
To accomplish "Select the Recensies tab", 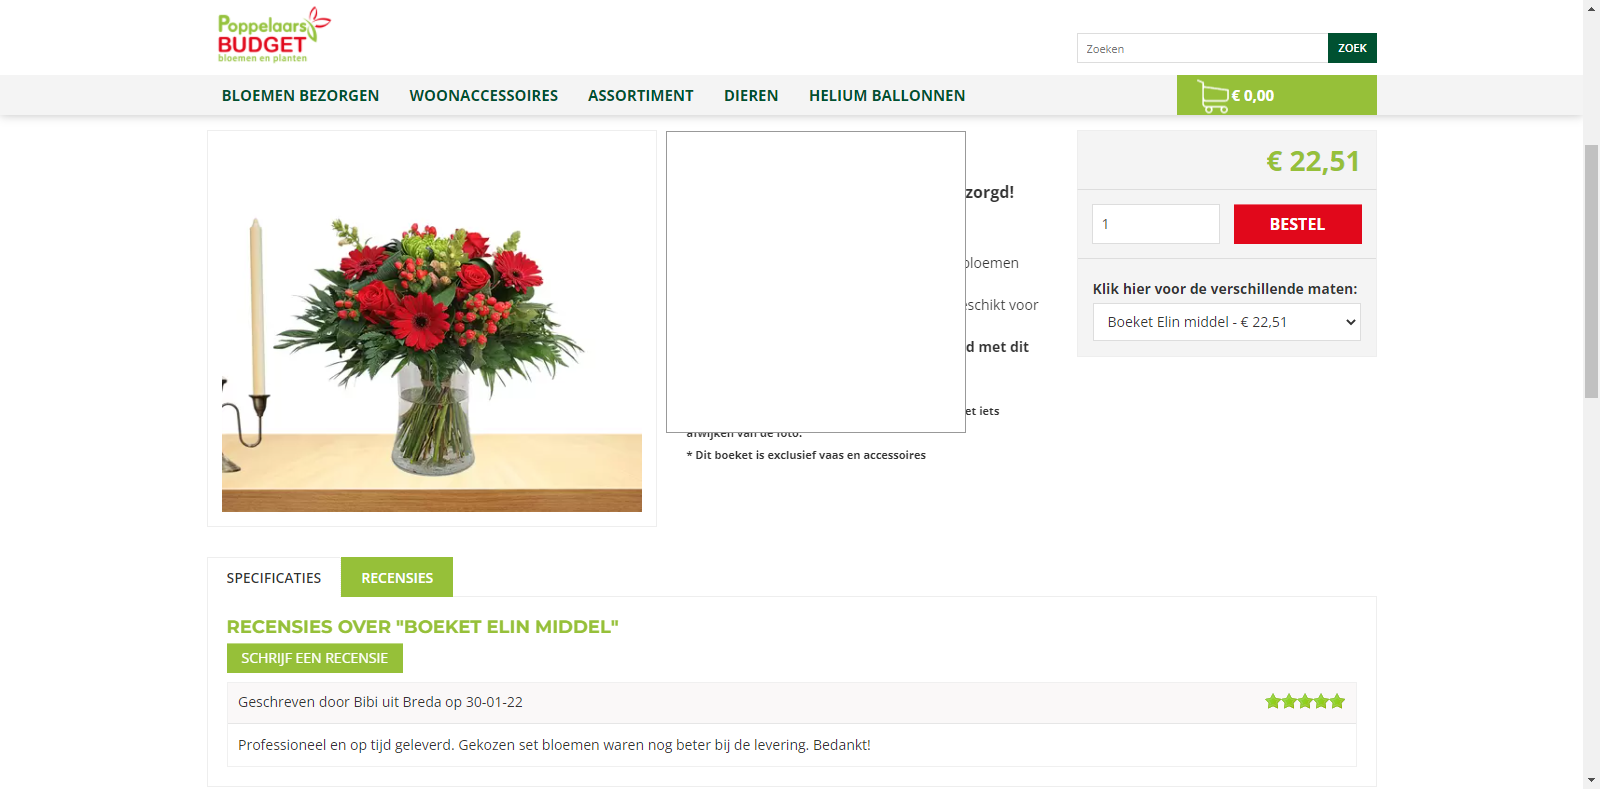I will point(397,578).
